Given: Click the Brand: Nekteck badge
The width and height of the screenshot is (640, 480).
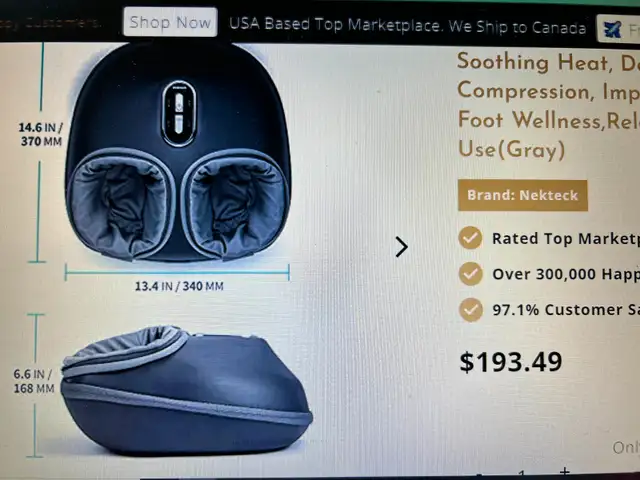Looking at the screenshot, I should pos(522,195).
